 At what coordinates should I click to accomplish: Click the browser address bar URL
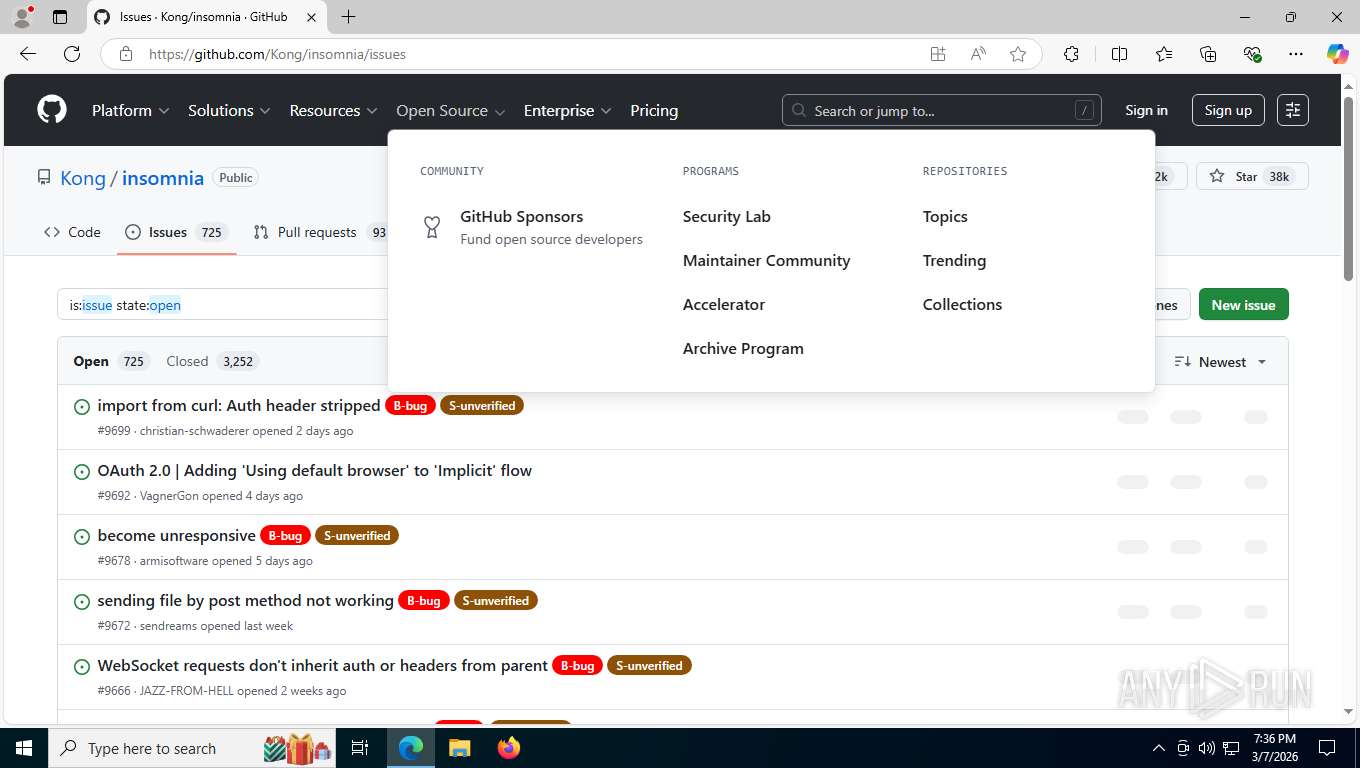click(277, 54)
